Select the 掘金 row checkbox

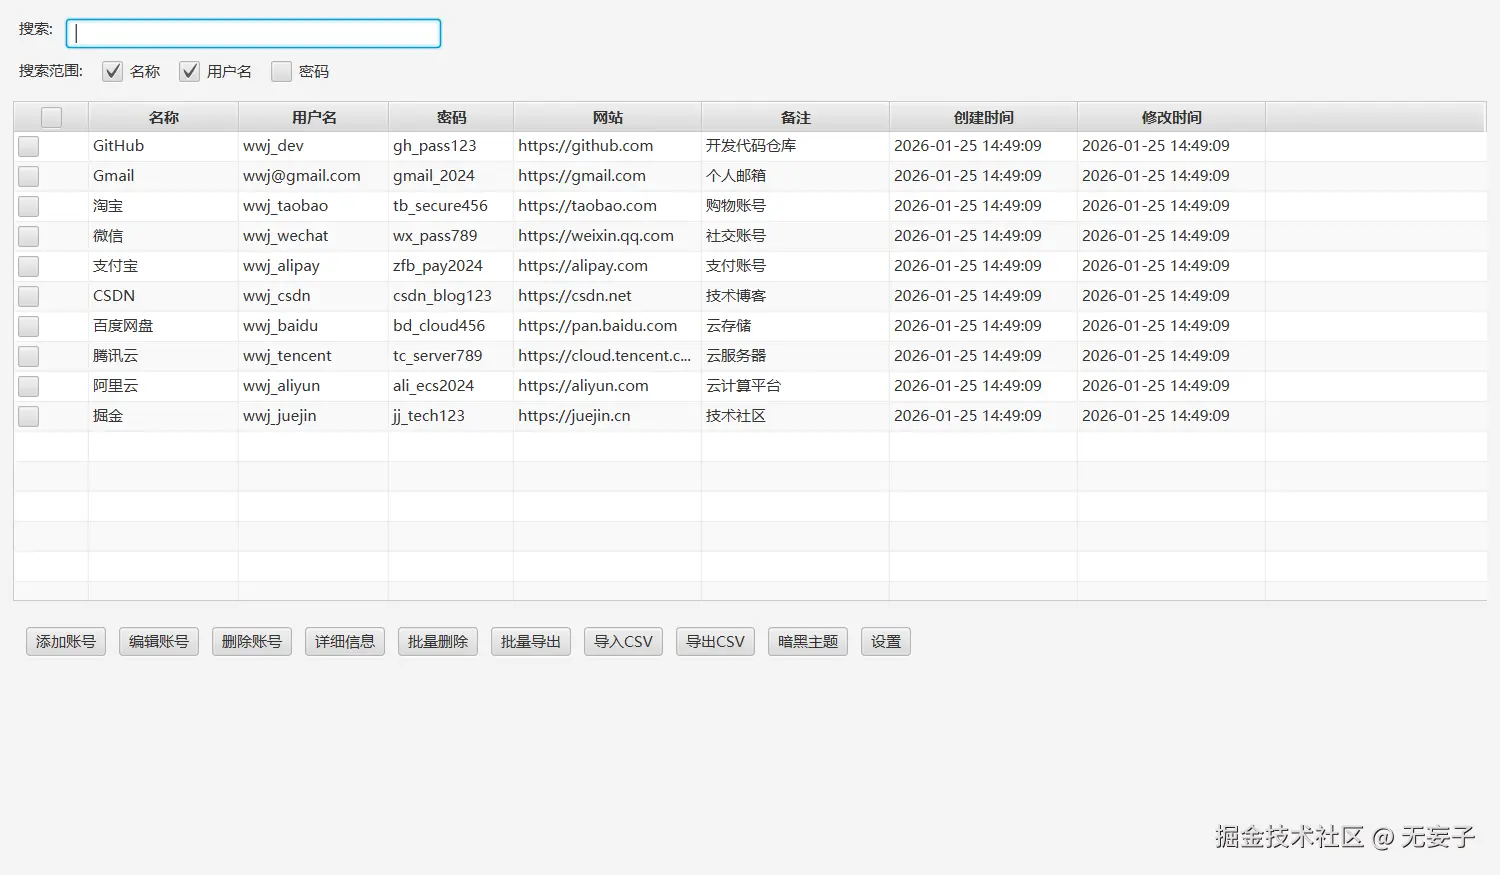tap(28, 416)
